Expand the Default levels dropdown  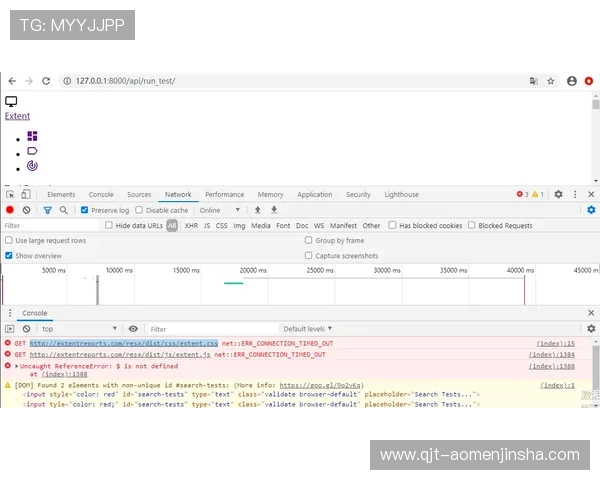(308, 328)
